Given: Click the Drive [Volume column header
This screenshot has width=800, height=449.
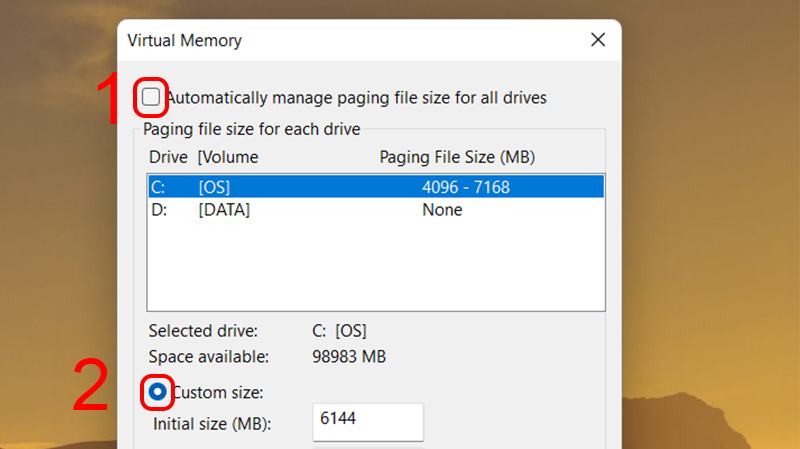Looking at the screenshot, I should pyautogui.click(x=203, y=157).
